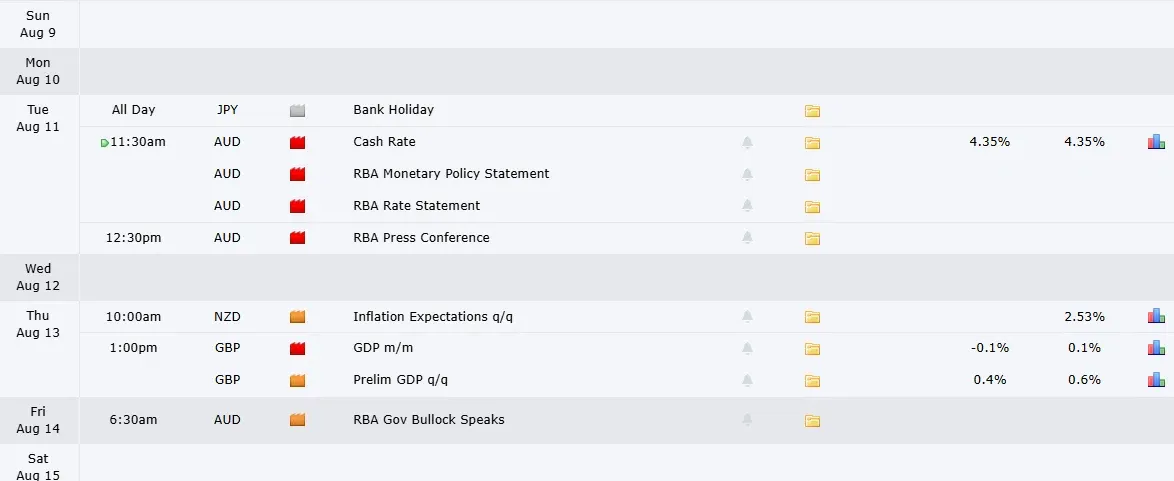Viewport: 1174px width, 481px height.
Task: Open the Bank Holiday details folder
Action: coord(812,111)
